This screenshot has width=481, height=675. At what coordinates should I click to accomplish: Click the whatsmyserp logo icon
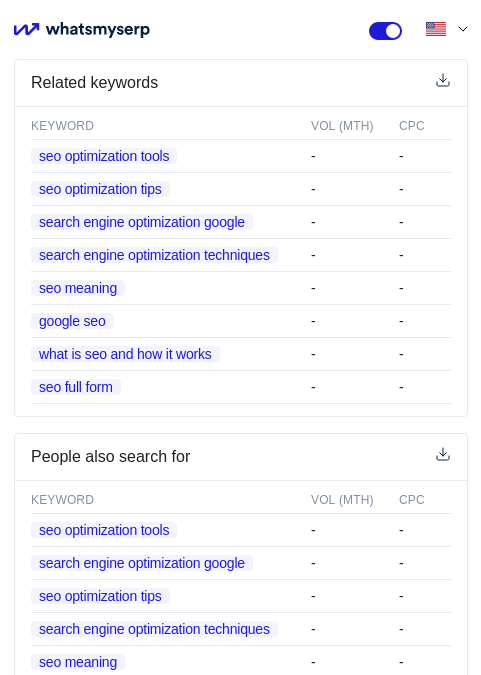[x=26, y=29]
